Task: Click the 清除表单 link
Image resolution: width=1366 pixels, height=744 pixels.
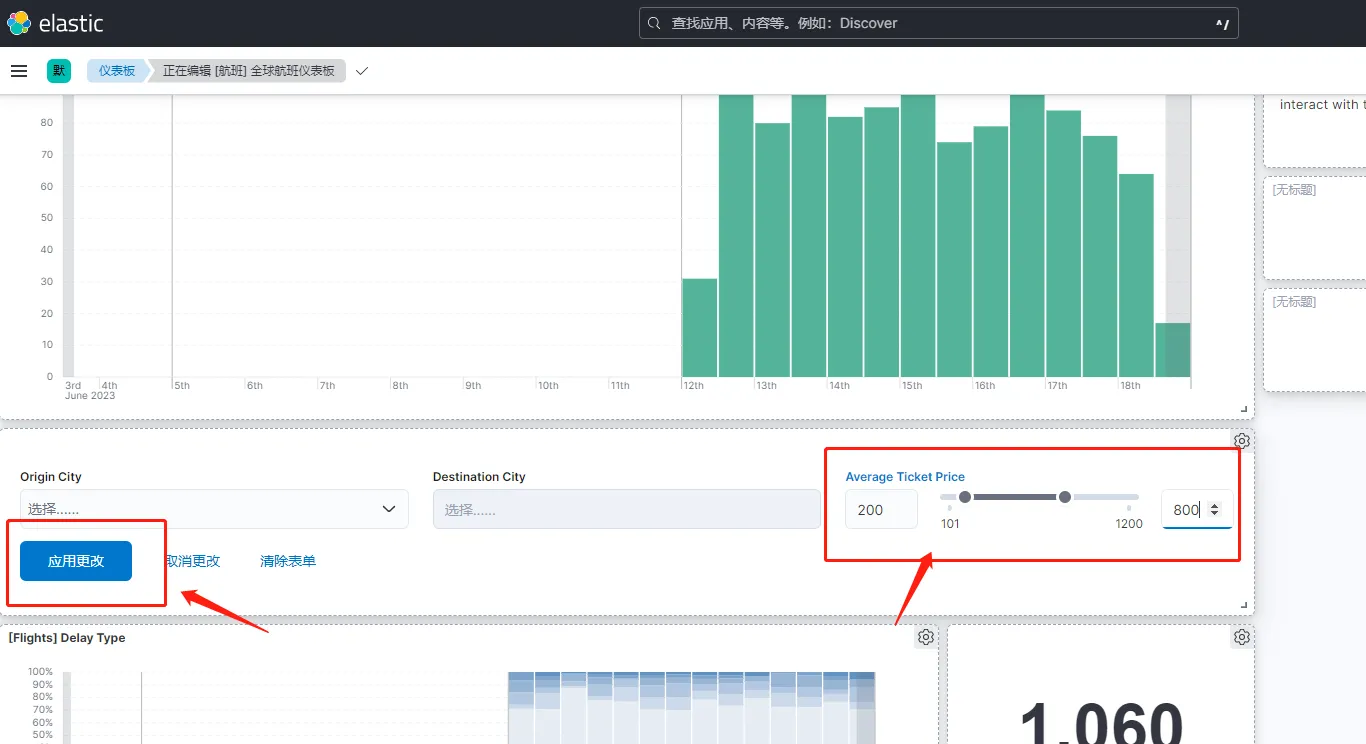Action: [288, 561]
